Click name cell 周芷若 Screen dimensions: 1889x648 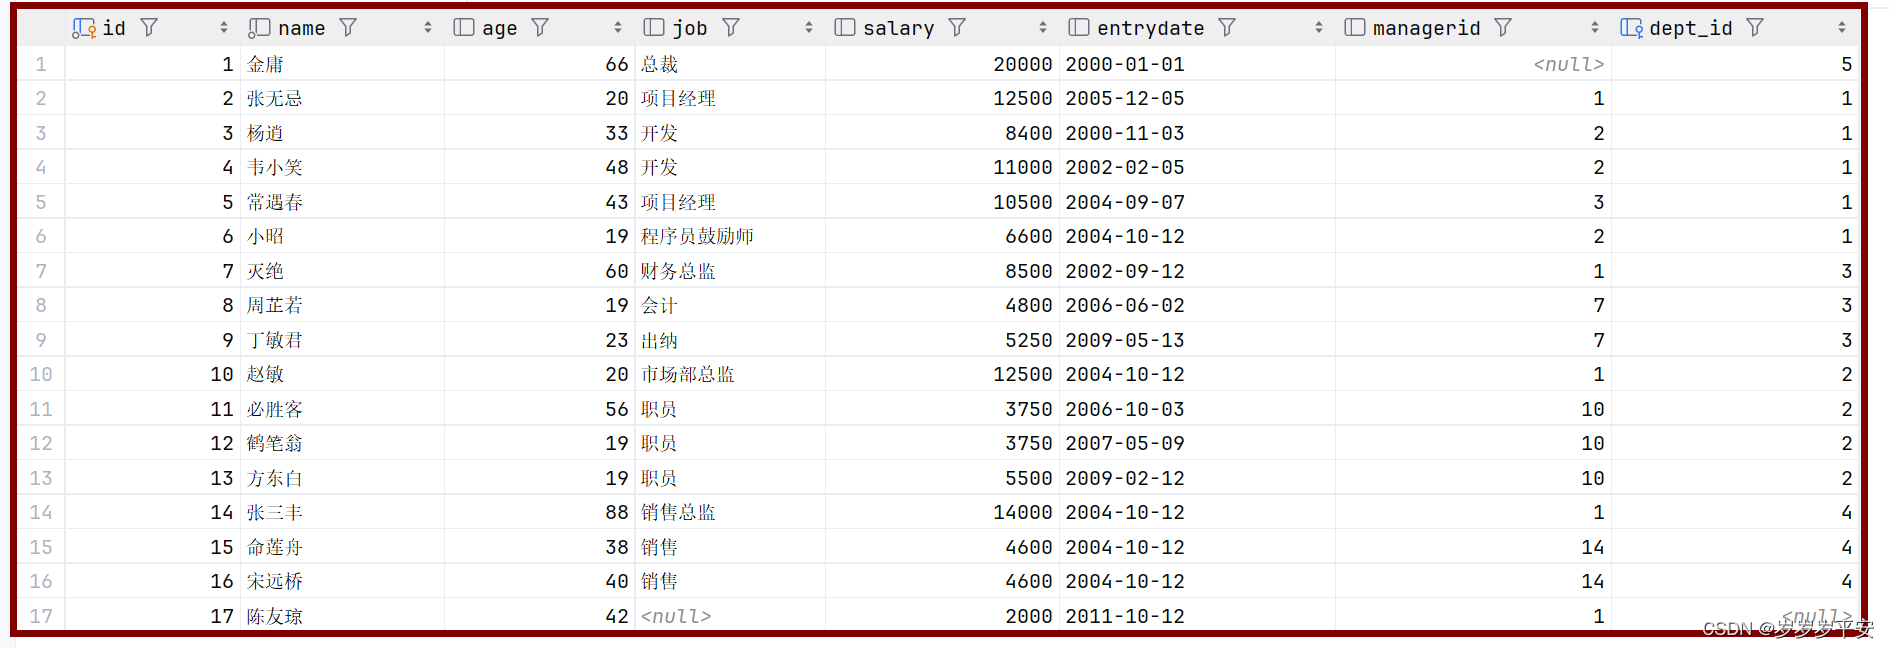point(275,305)
